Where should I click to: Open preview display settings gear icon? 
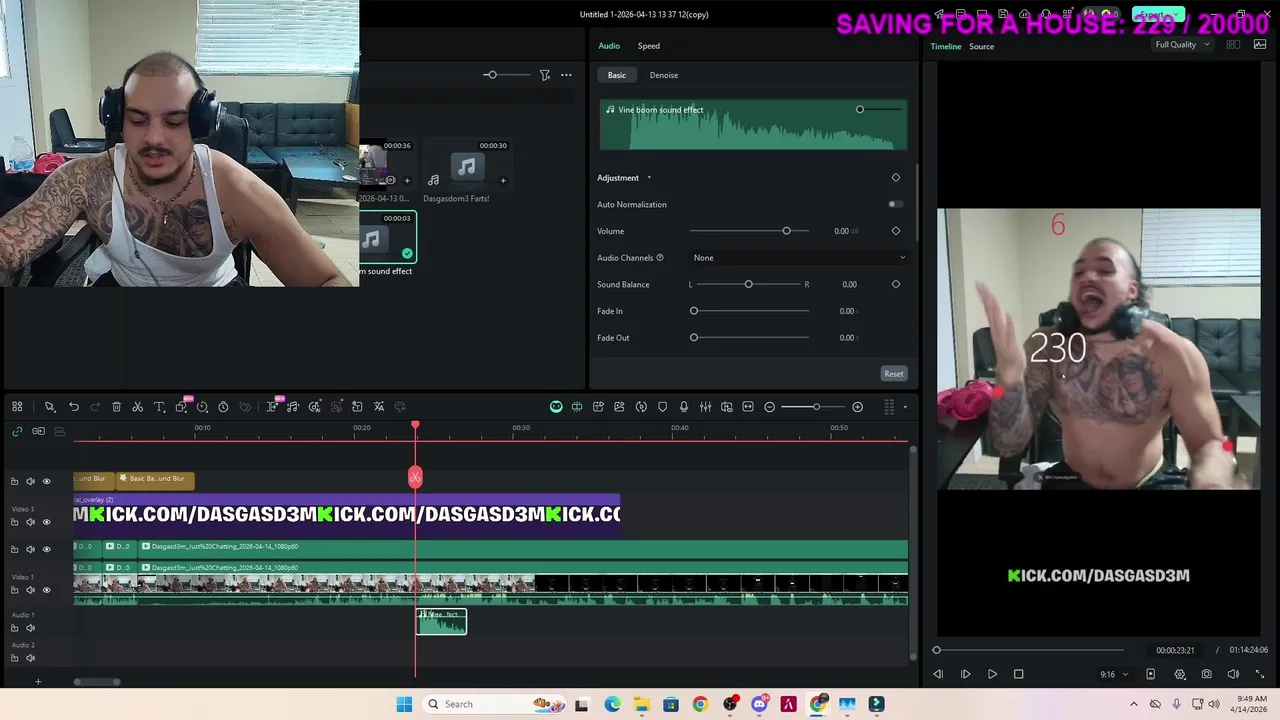coord(1180,674)
